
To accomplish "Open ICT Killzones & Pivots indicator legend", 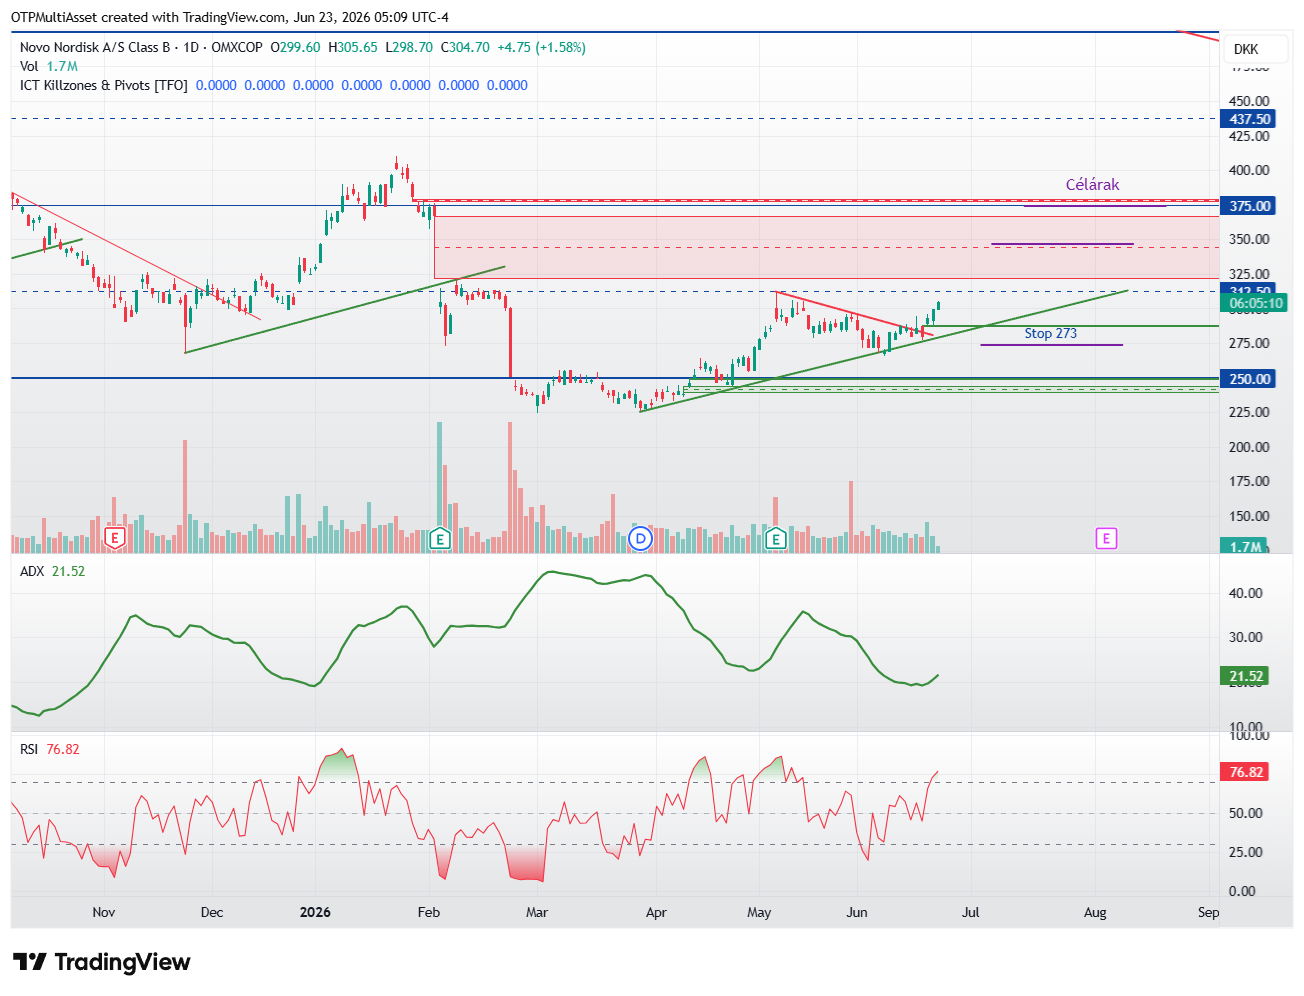I will point(104,85).
